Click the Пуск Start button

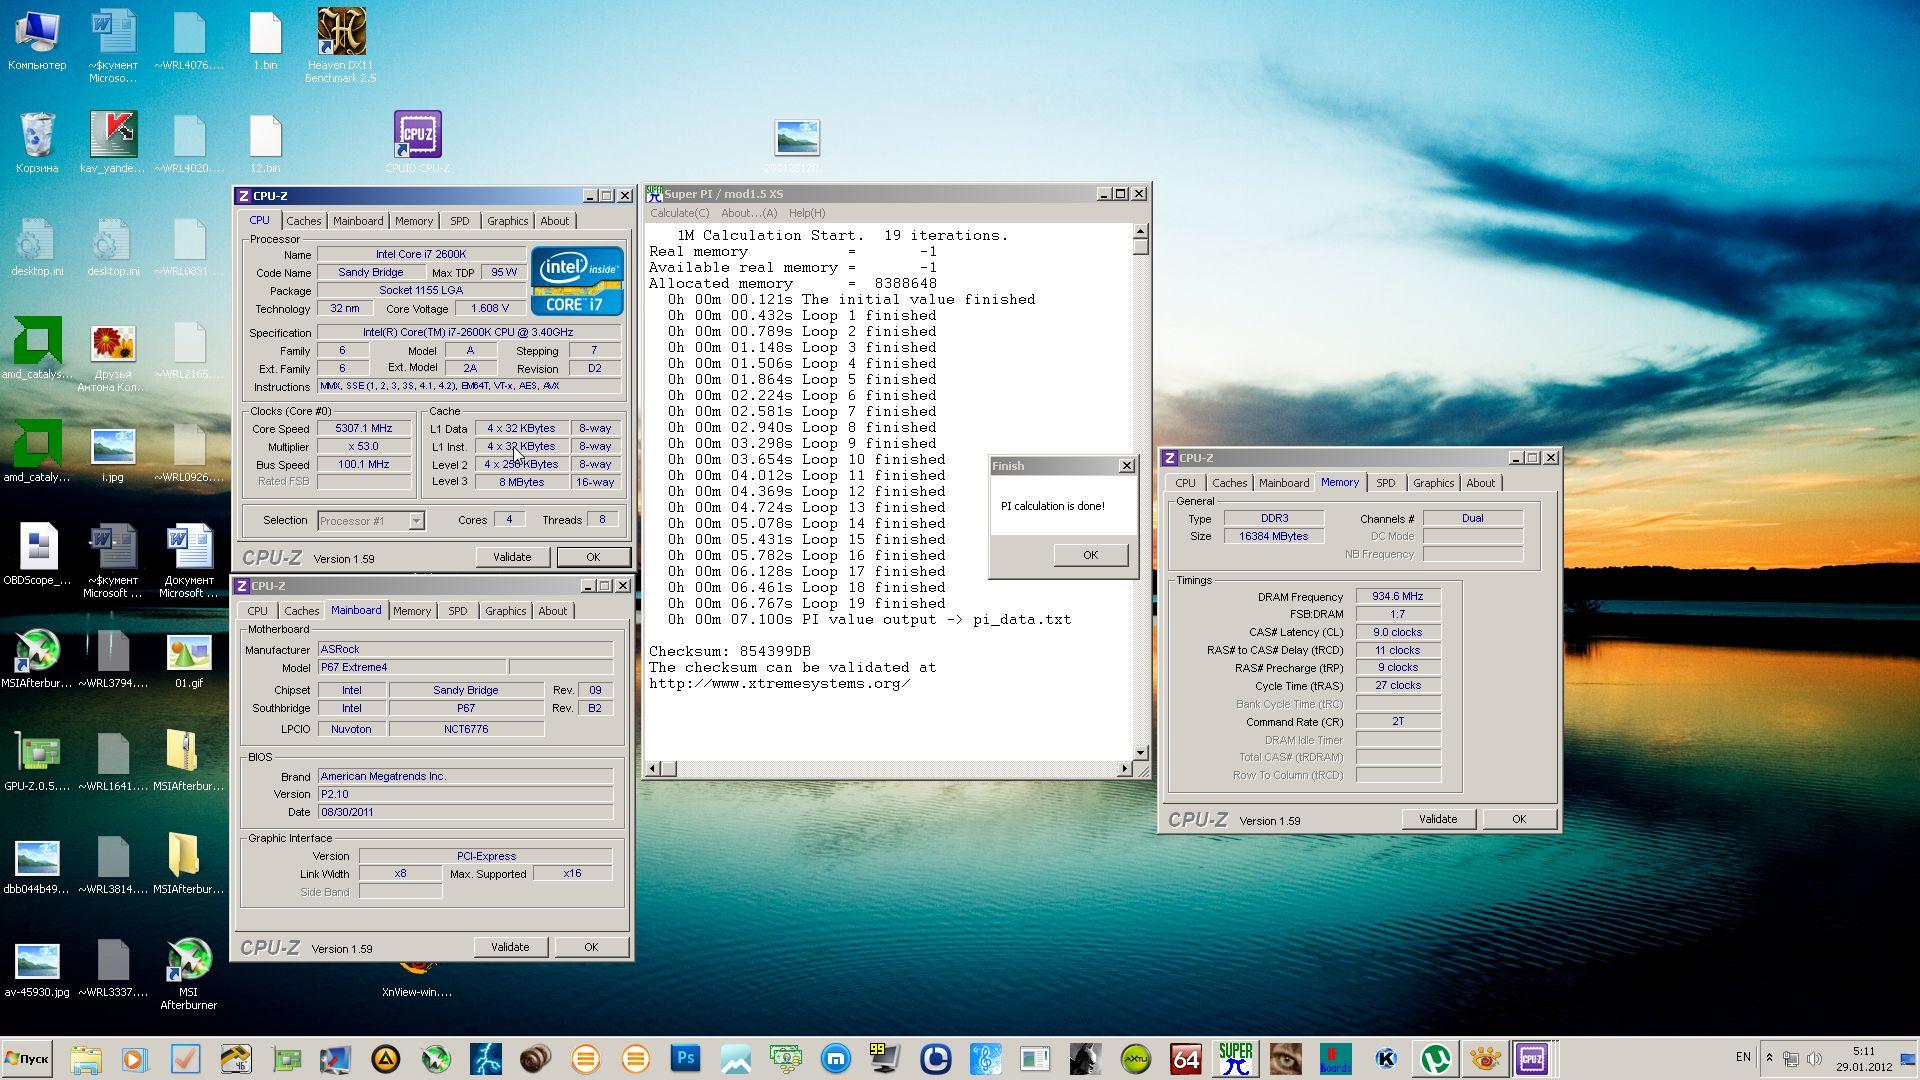tap(27, 1059)
